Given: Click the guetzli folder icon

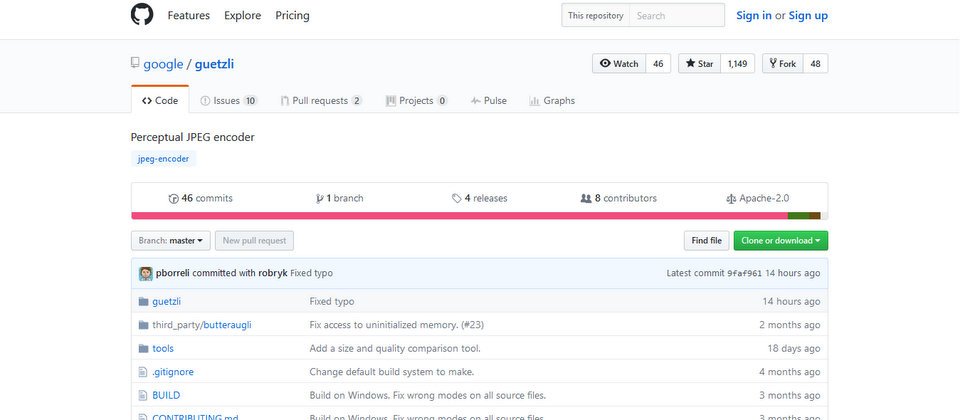Looking at the screenshot, I should click(143, 302).
